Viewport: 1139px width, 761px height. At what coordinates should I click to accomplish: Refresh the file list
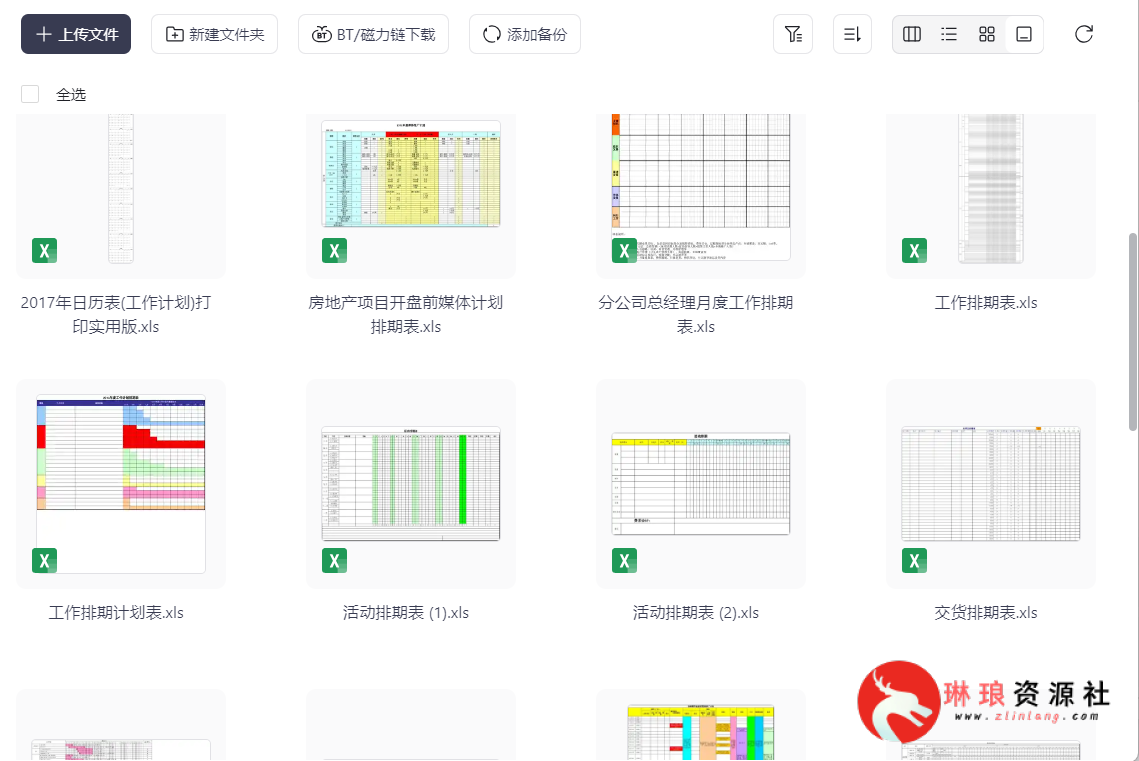click(1084, 34)
